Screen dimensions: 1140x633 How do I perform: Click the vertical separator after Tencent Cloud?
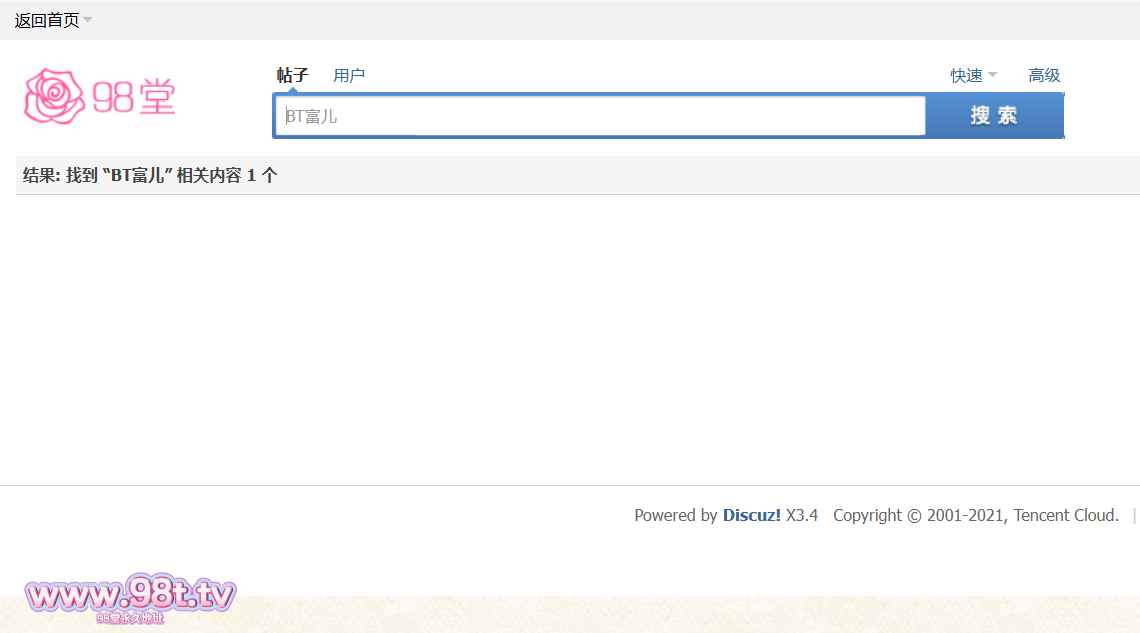point(1134,515)
